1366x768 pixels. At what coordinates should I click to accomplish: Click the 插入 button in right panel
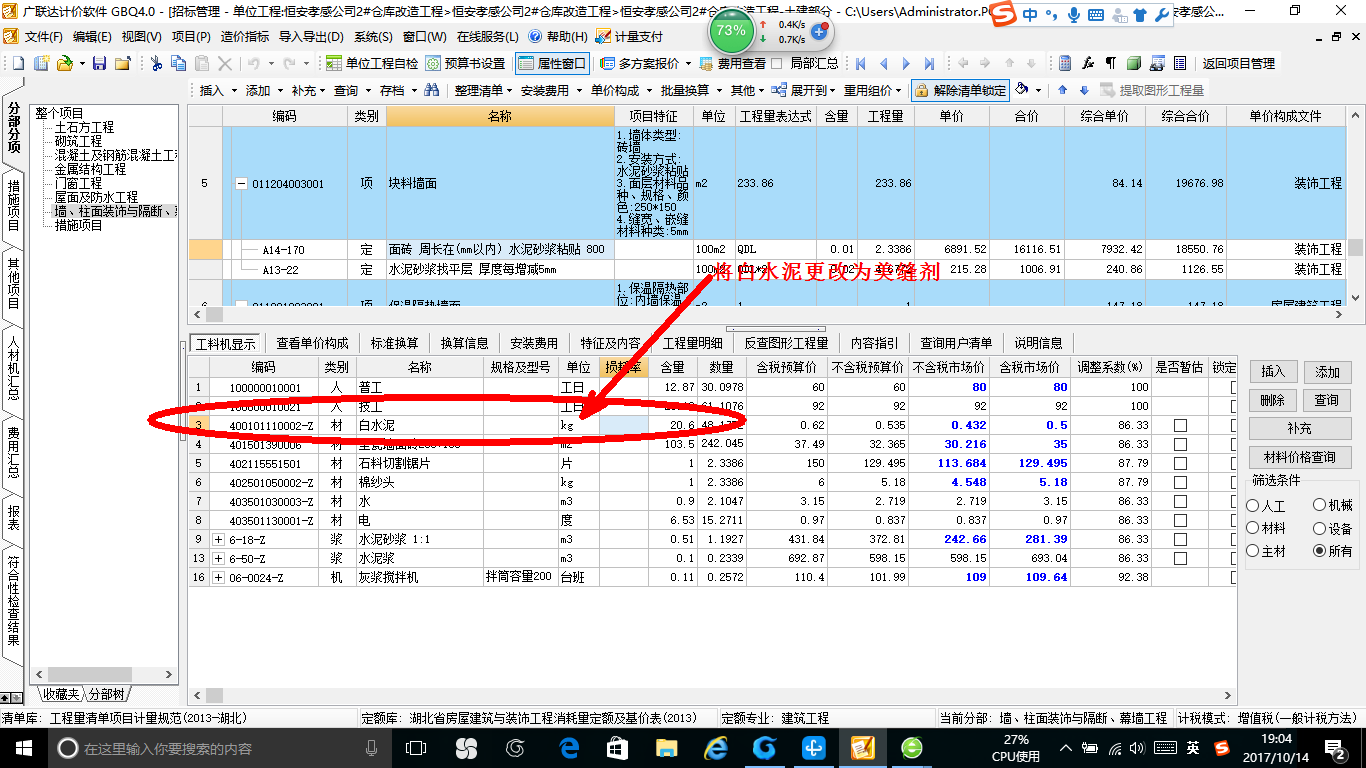(1272, 371)
